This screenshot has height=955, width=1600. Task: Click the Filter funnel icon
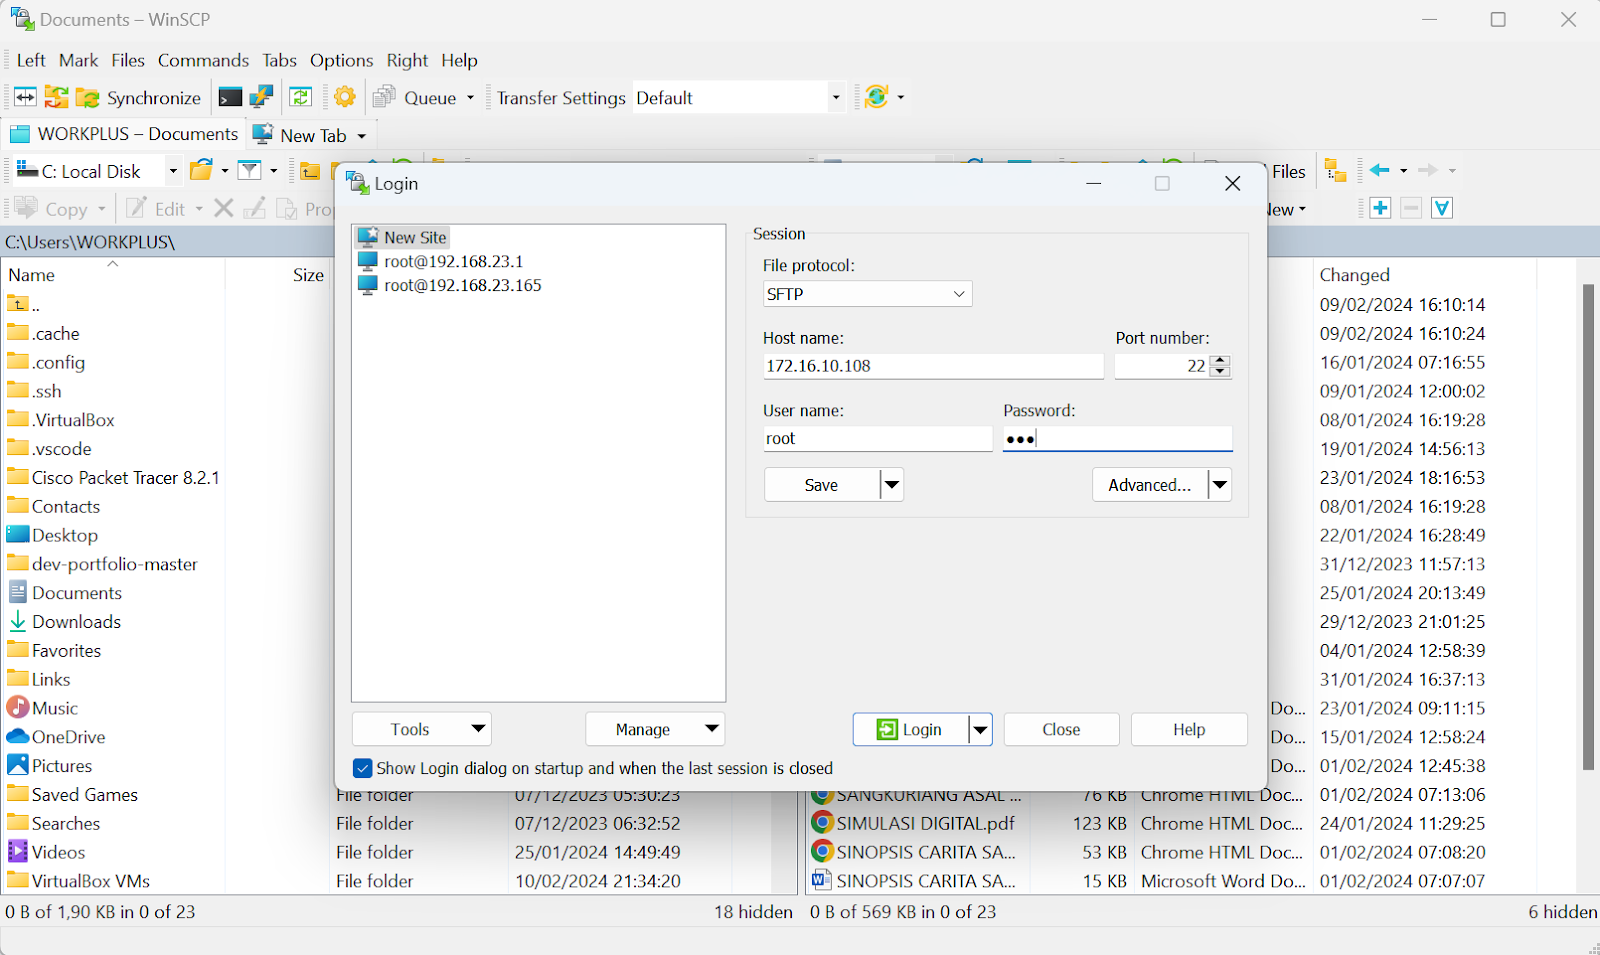click(x=250, y=170)
